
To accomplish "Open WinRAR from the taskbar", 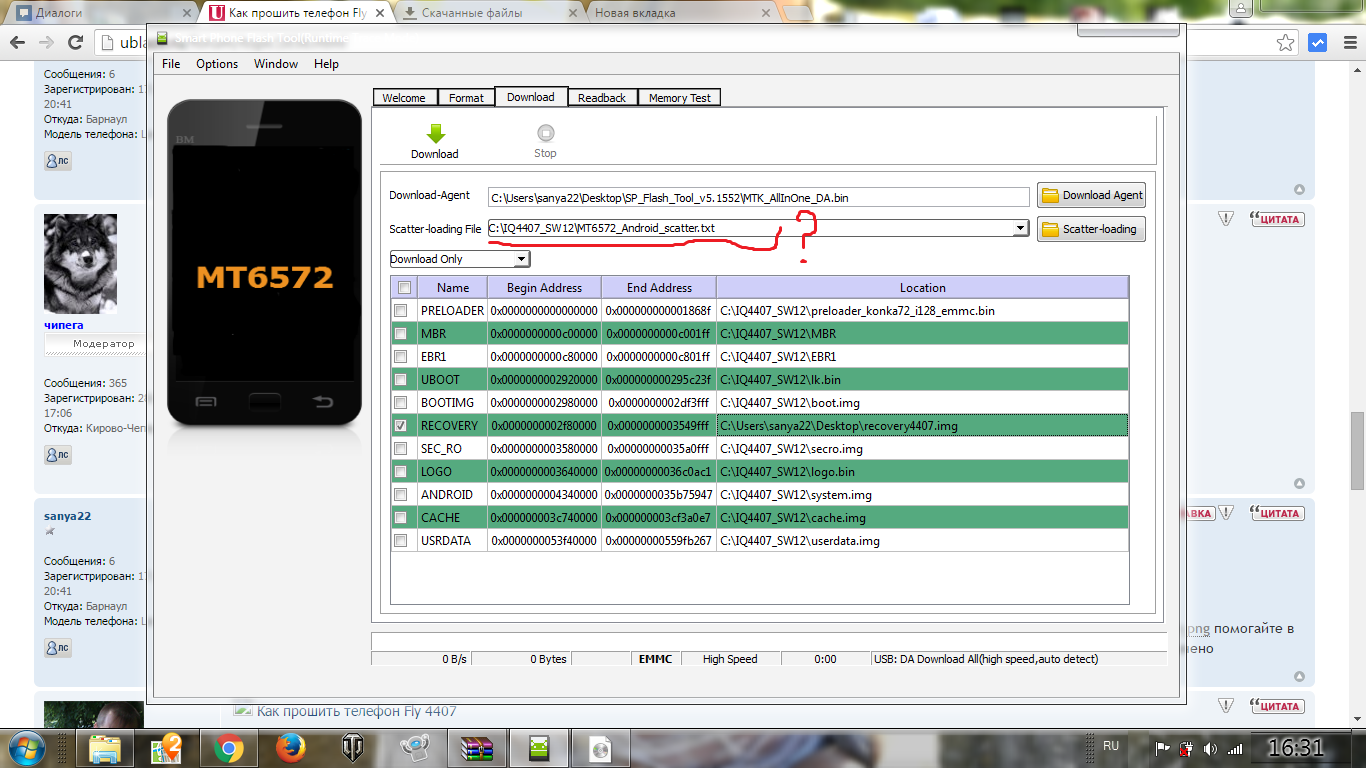I will click(476, 748).
